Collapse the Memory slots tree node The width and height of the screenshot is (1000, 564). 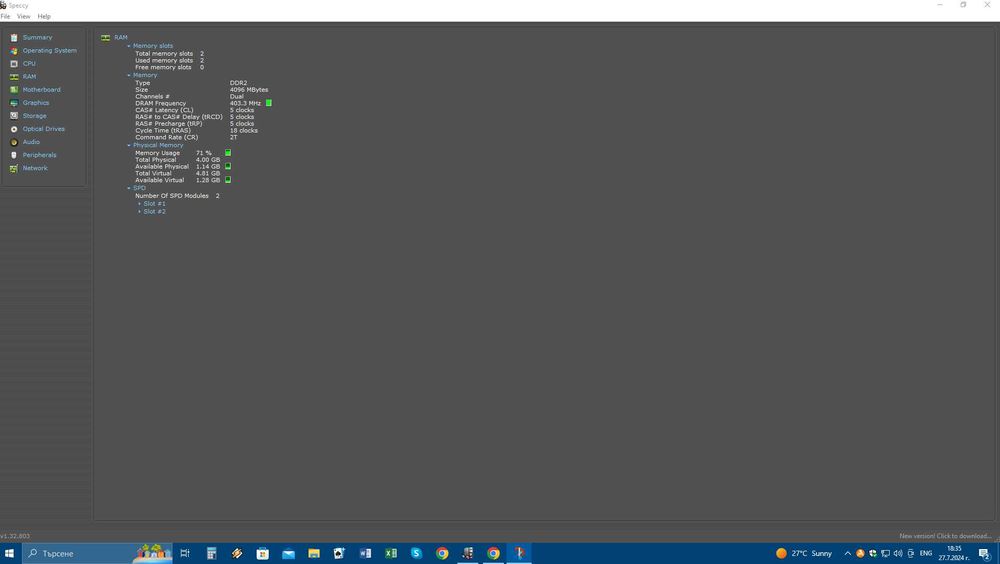coord(129,46)
